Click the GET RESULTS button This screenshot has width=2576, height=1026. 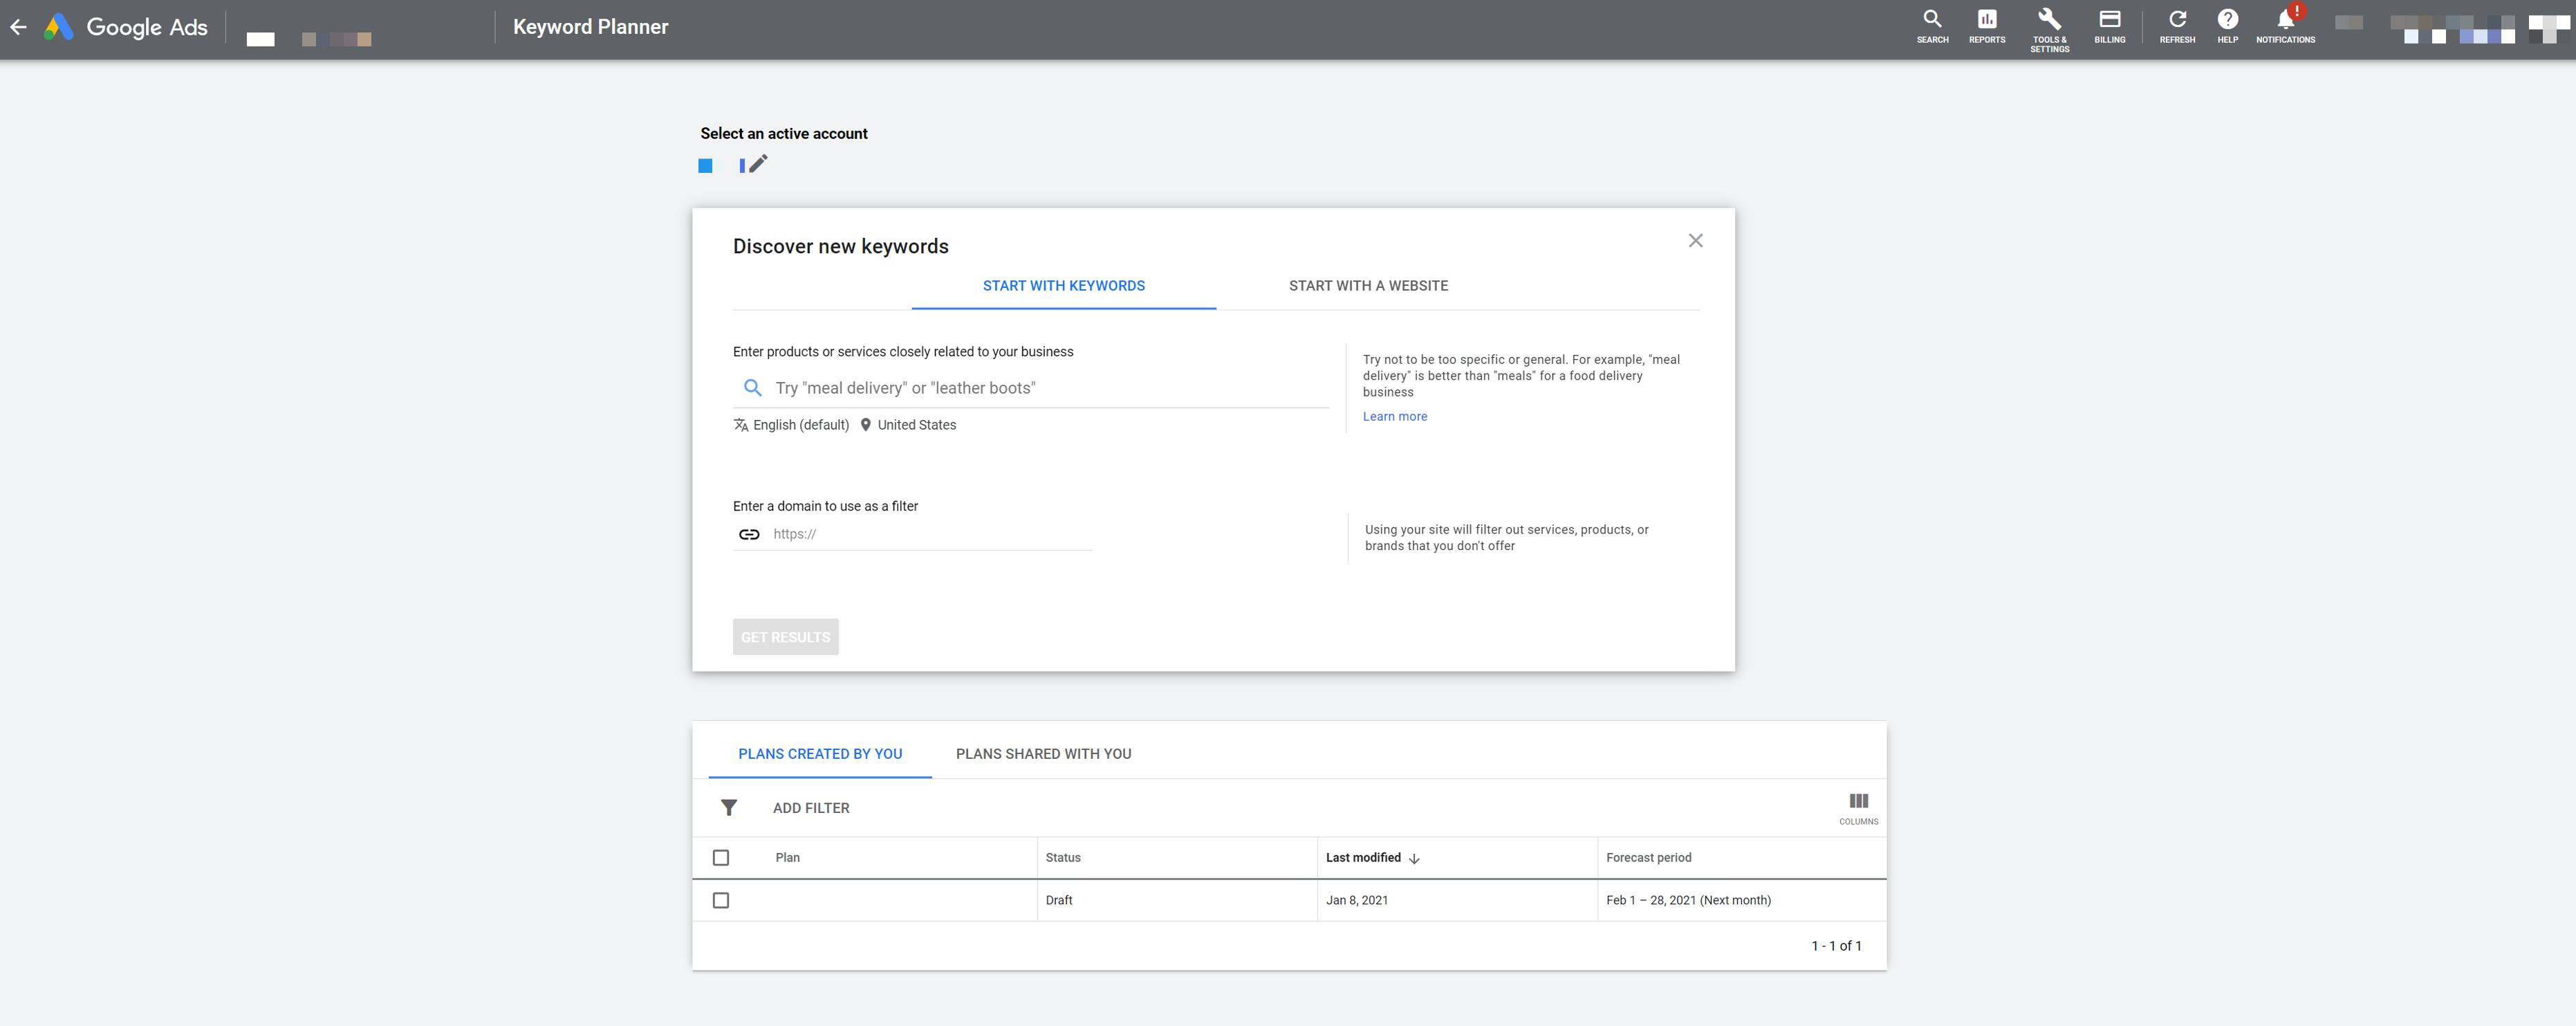787,638
